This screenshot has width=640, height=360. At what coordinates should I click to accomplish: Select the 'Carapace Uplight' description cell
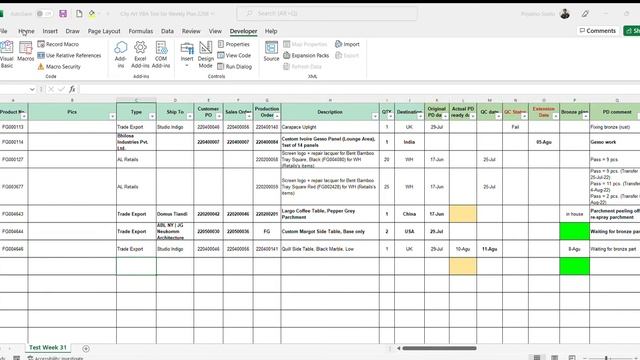pos(330,127)
